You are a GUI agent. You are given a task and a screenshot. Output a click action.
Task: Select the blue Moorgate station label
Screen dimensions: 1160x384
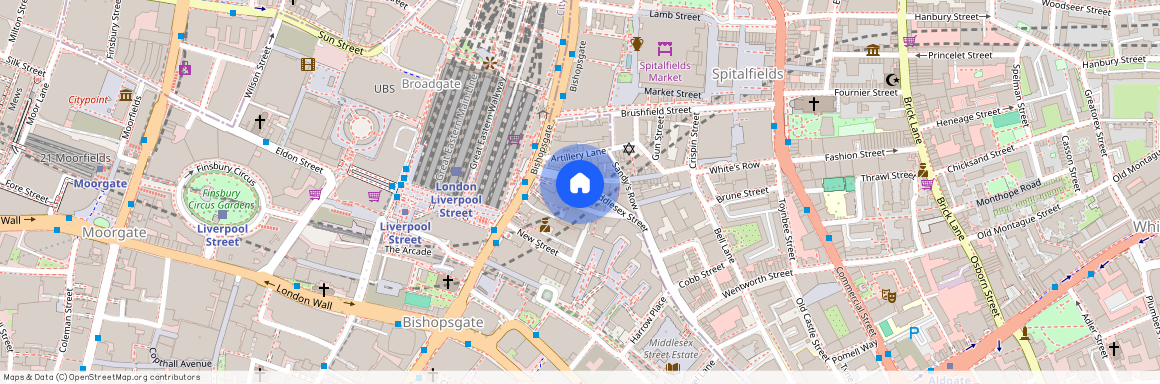pyautogui.click(x=101, y=183)
